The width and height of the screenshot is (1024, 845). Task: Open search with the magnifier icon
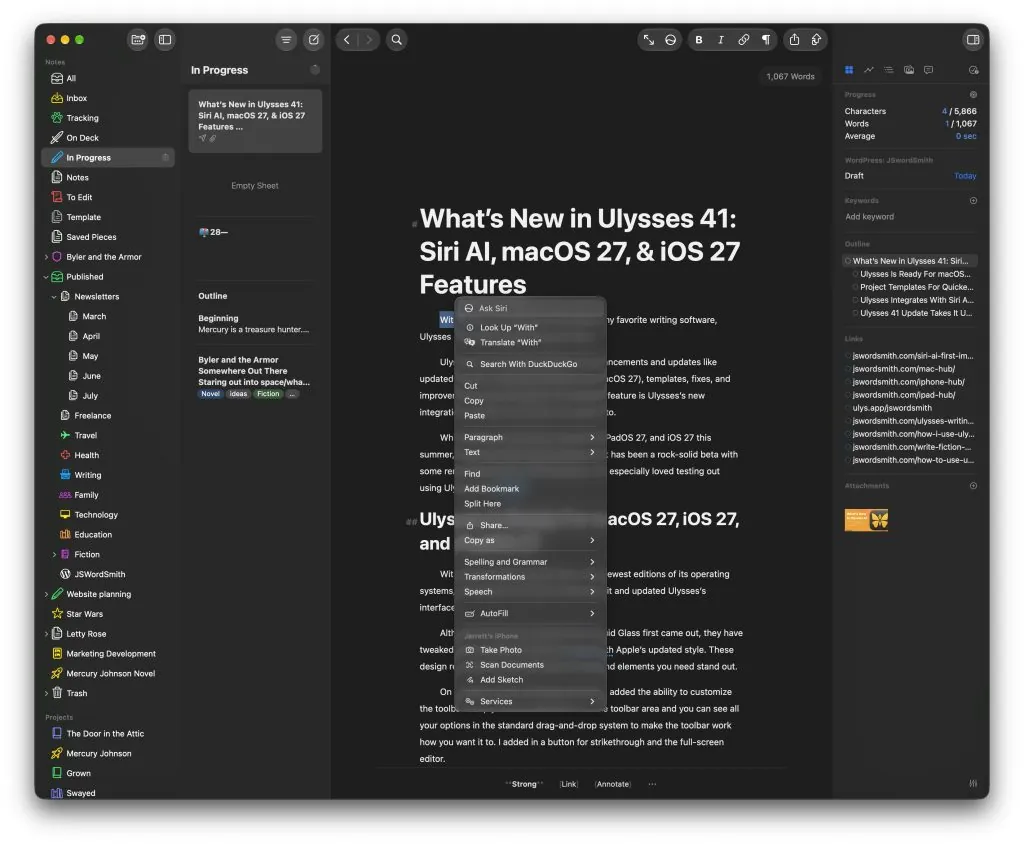pos(396,40)
